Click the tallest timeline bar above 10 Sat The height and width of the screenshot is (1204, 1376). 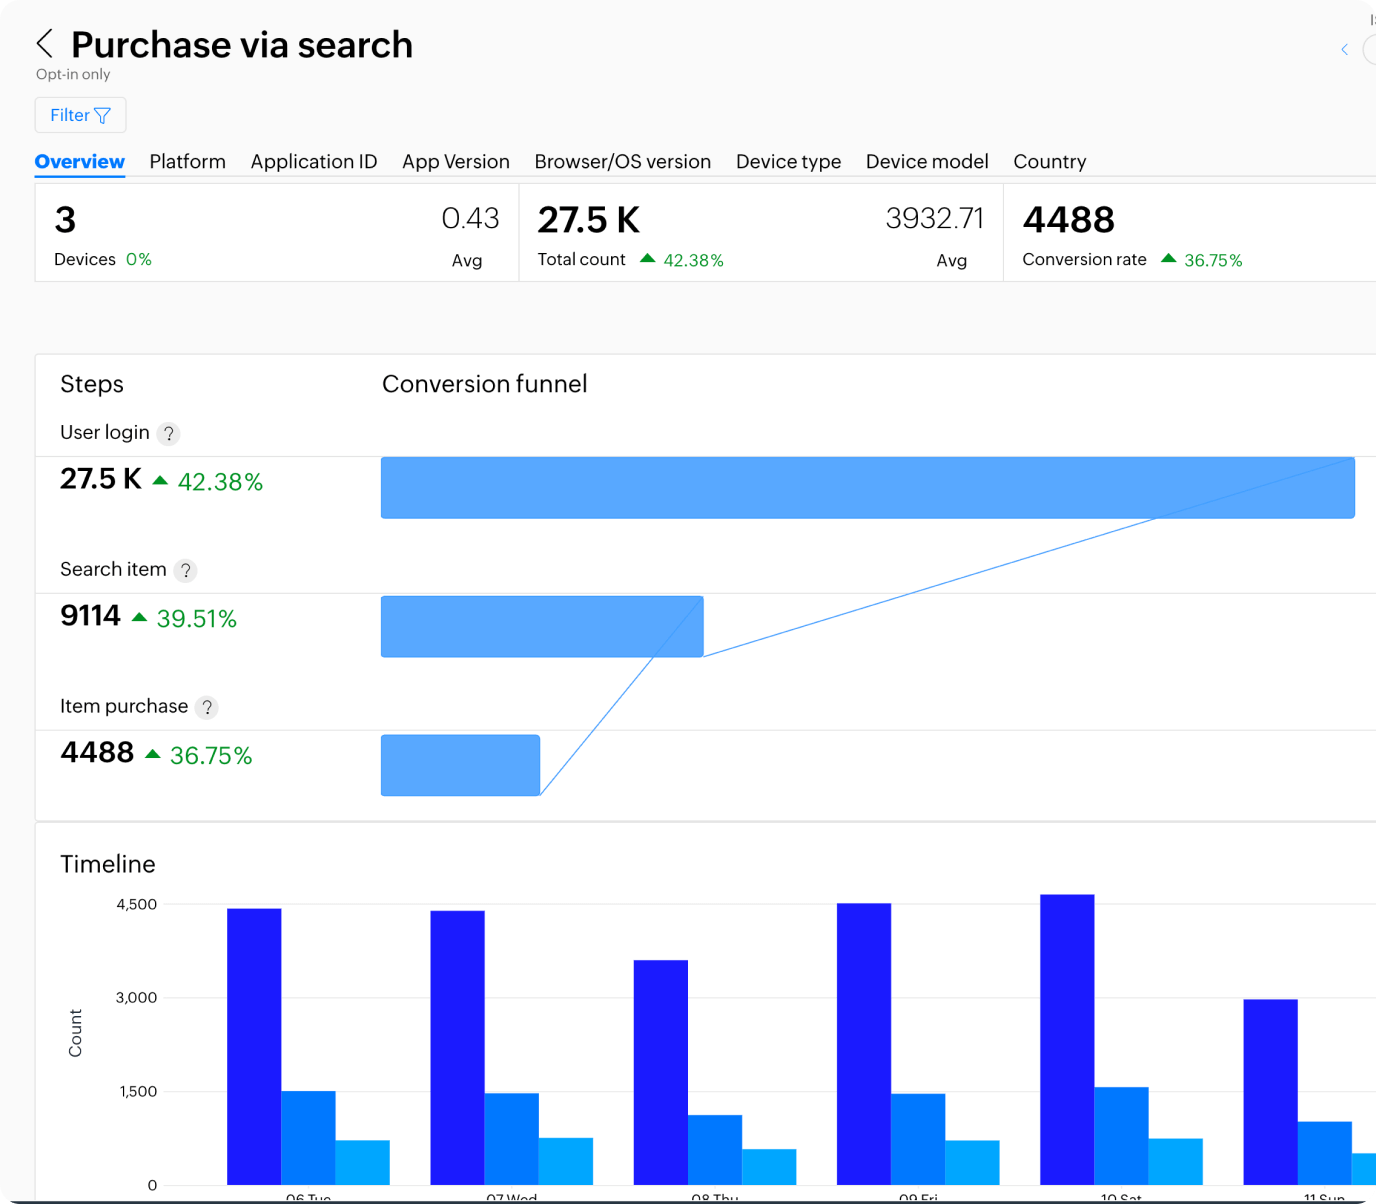point(1070,1040)
